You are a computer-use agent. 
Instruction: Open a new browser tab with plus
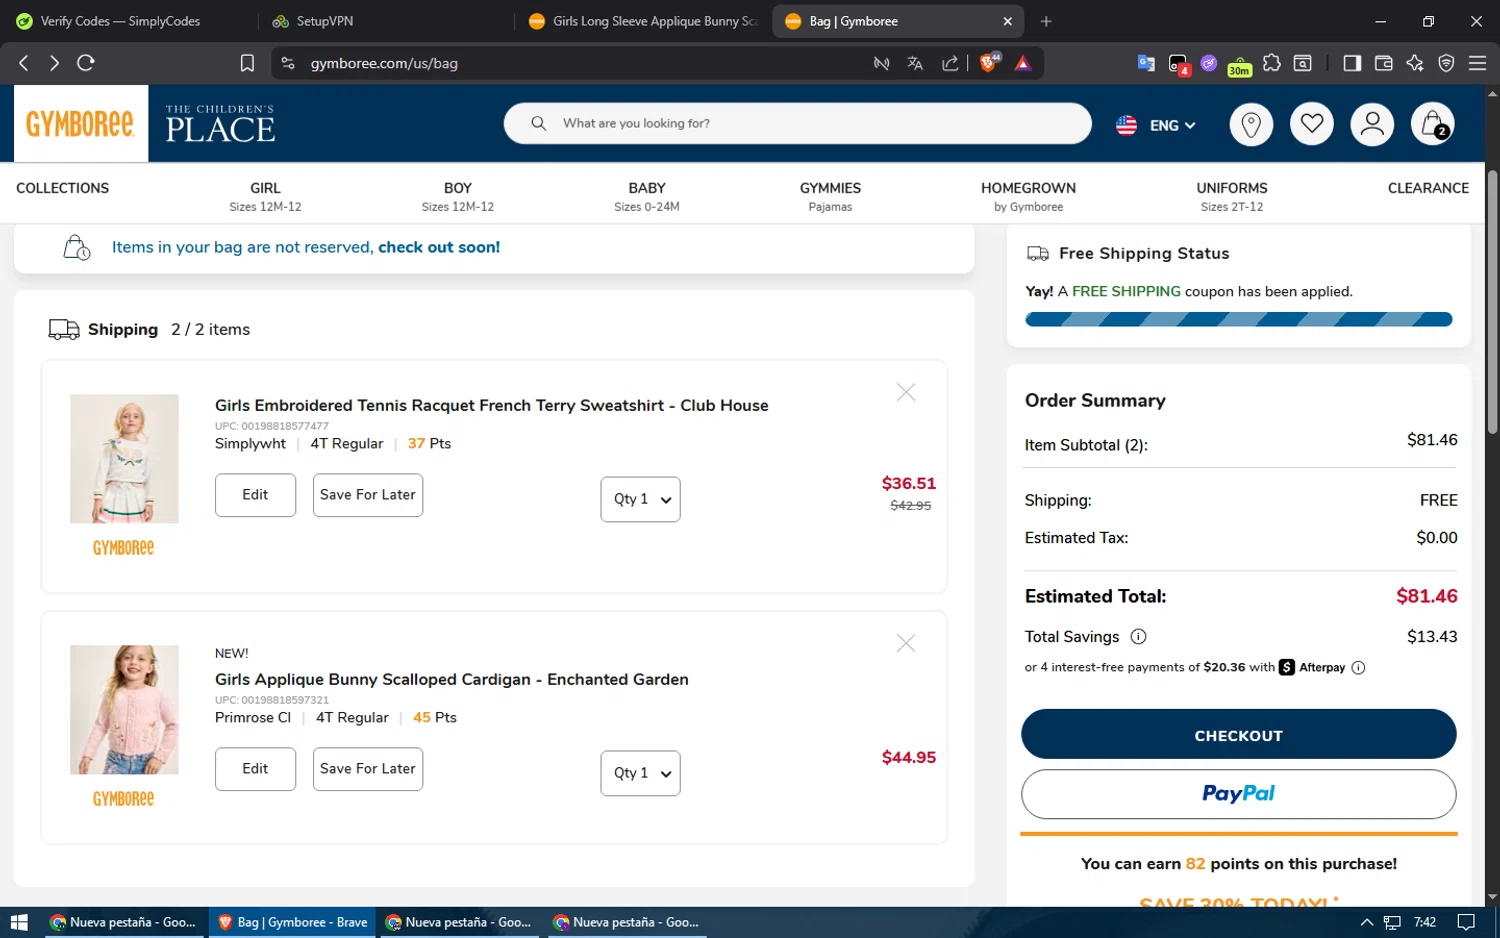tap(1046, 21)
